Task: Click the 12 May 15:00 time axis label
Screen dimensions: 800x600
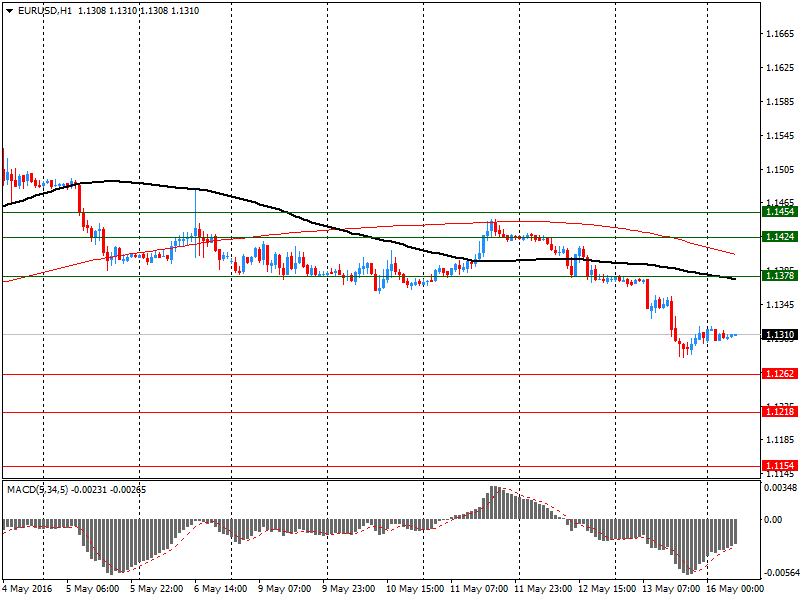Action: tap(607, 589)
